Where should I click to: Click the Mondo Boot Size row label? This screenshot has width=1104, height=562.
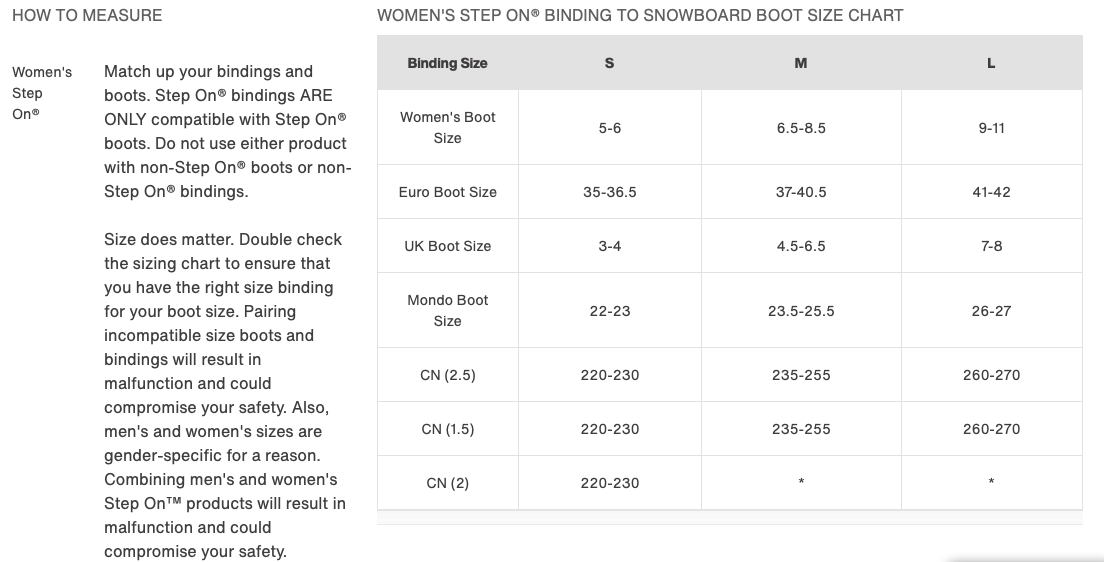tap(447, 311)
